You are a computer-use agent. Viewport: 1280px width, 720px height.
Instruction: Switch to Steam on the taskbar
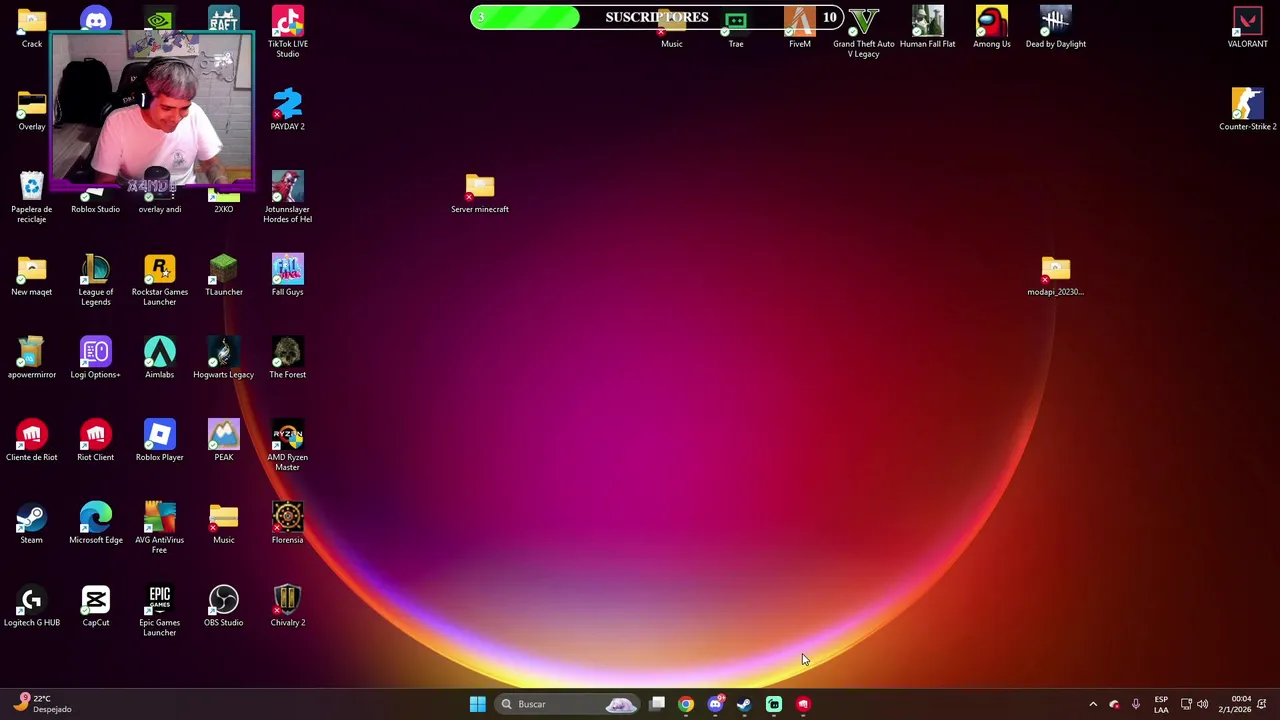click(x=744, y=704)
